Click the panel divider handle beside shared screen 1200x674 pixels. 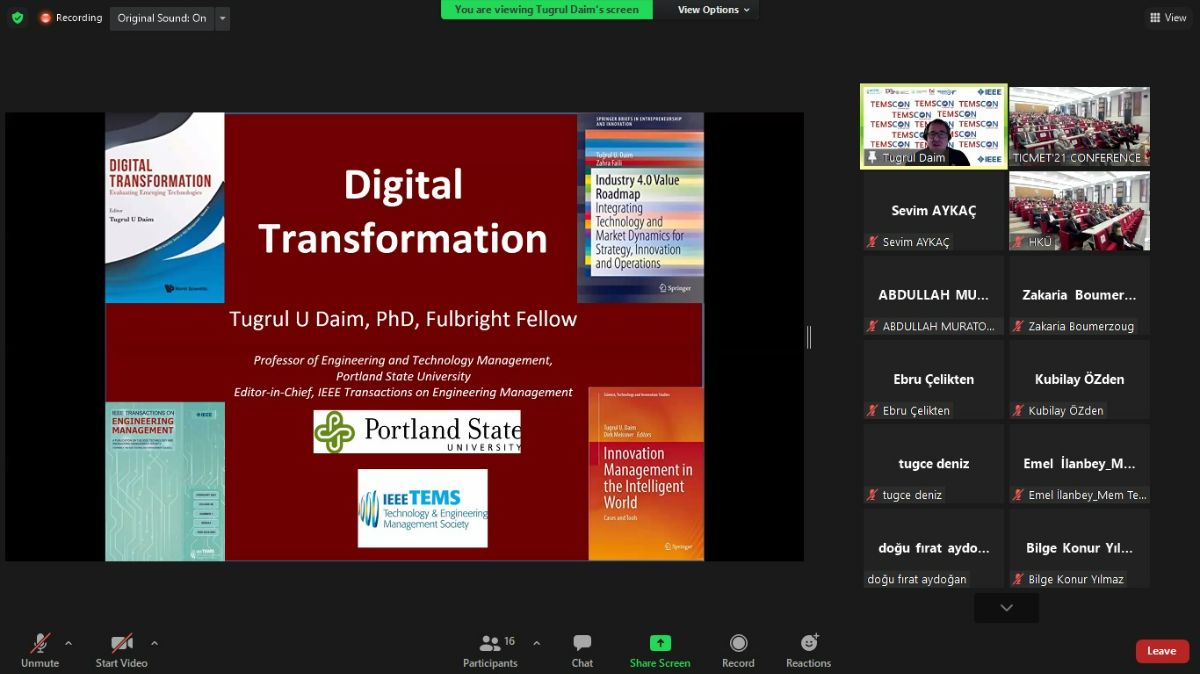[x=809, y=337]
